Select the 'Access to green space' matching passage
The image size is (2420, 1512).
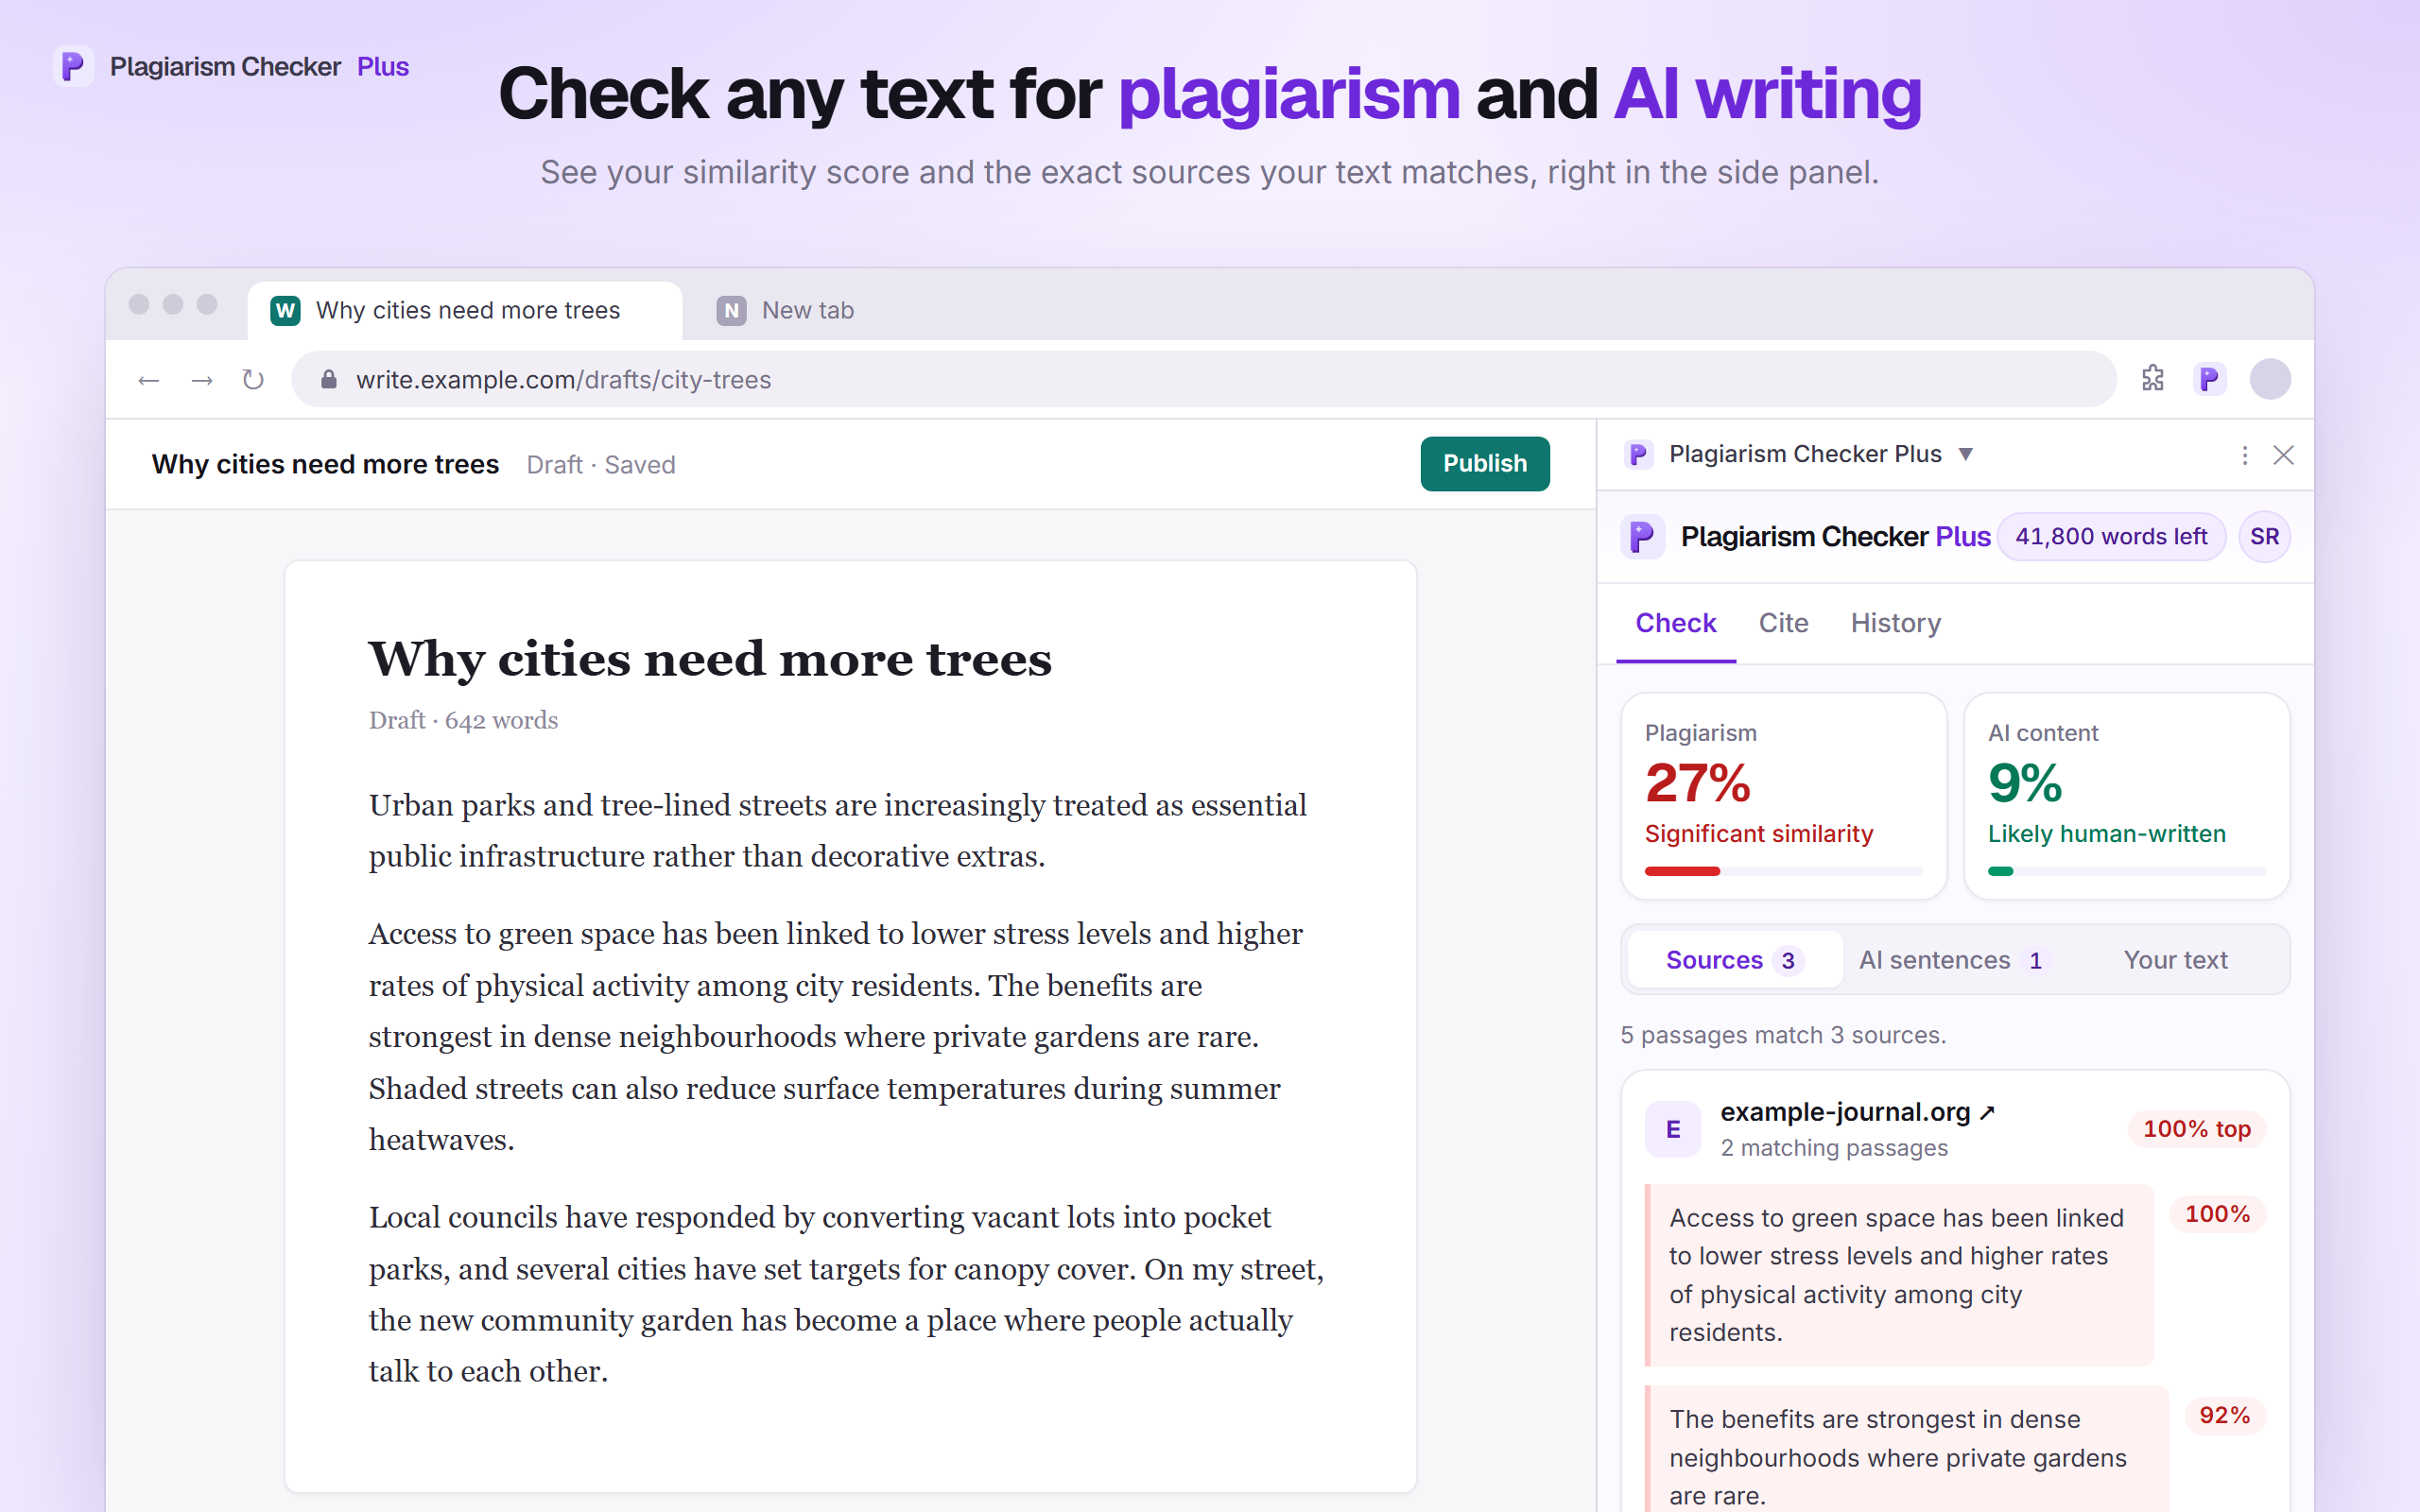(x=1898, y=1275)
